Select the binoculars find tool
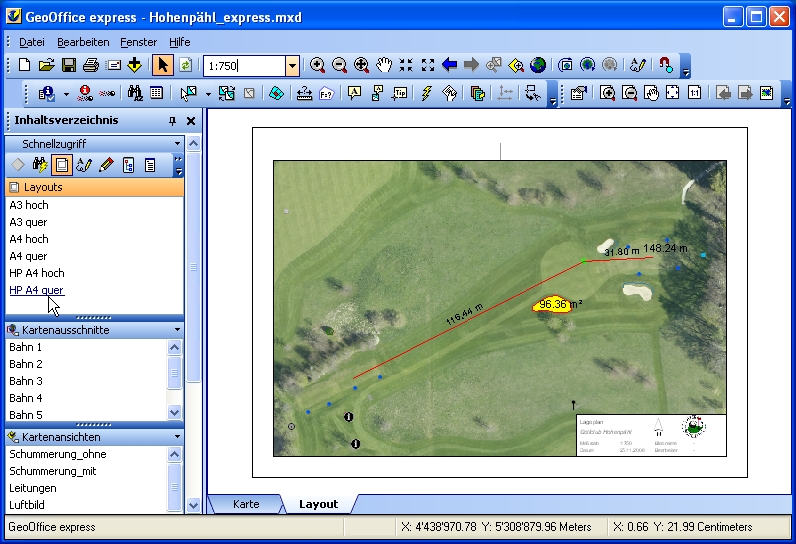 point(135,93)
